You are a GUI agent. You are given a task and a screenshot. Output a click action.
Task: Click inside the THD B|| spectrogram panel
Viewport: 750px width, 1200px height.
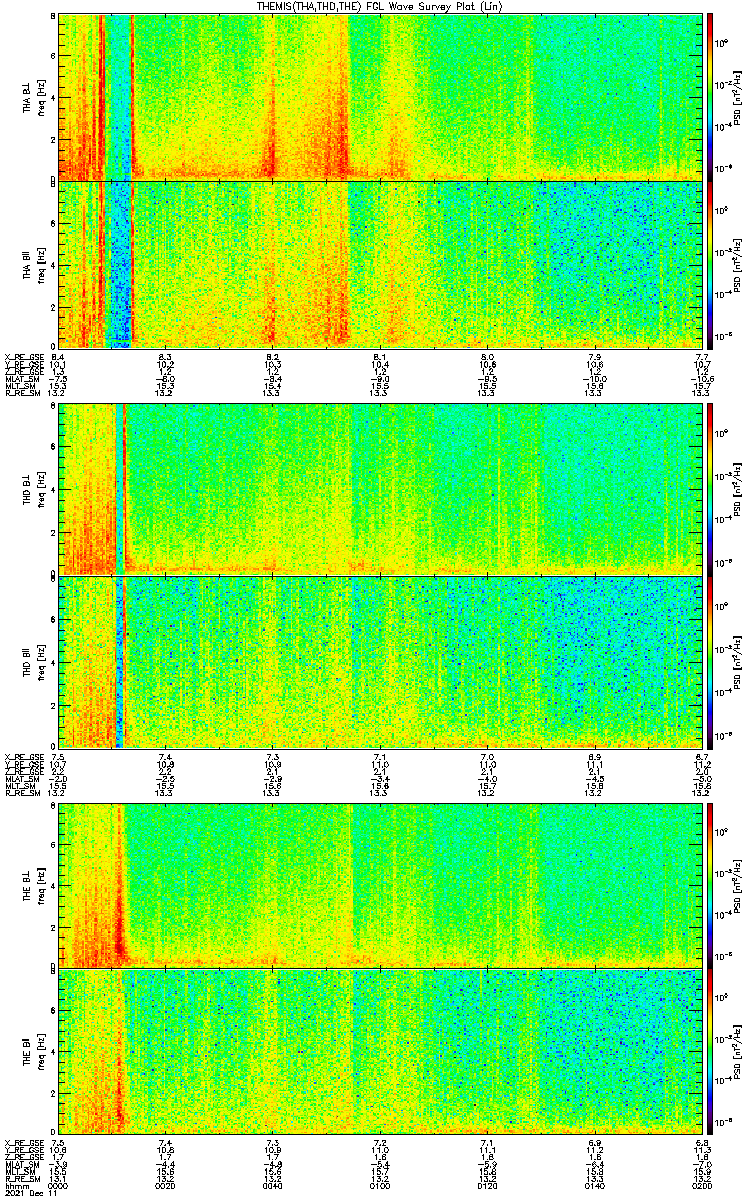pos(379,662)
